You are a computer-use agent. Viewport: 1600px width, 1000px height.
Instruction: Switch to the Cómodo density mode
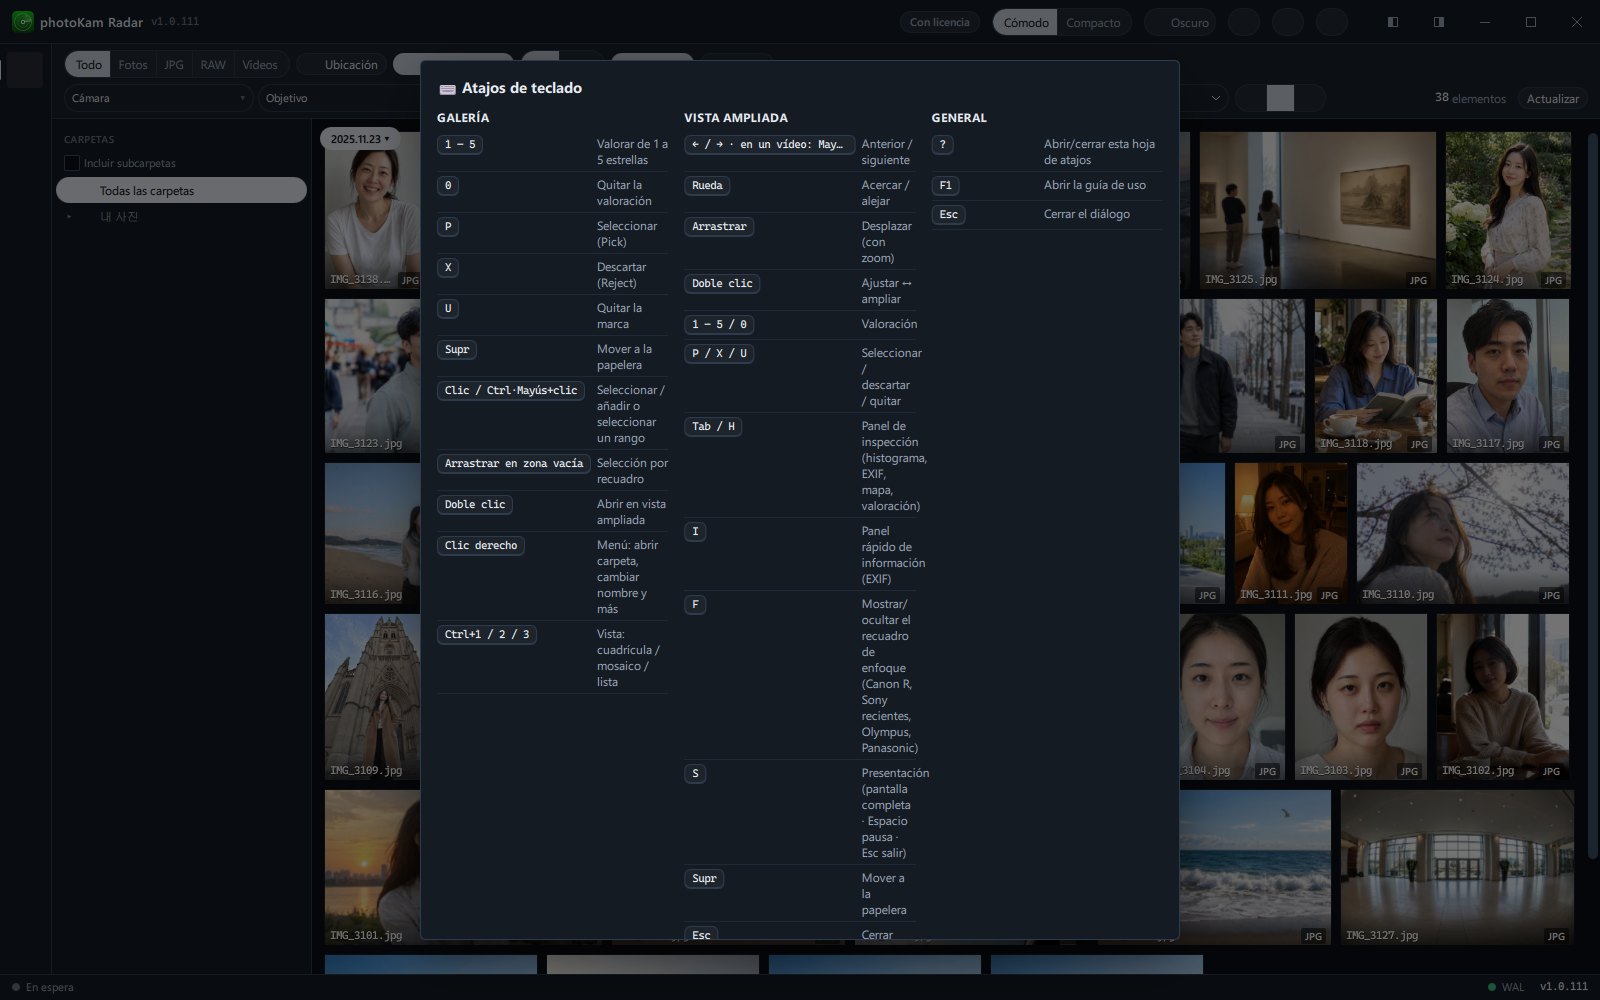(1025, 22)
